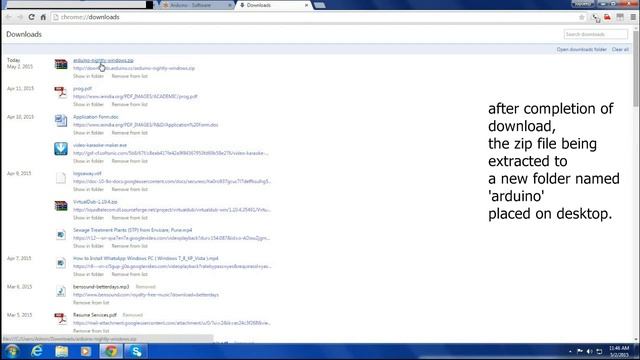Viewport: 640px width, 360px height.
Task: Open the grid extension icon beside Chrome menu
Action: point(620,17)
